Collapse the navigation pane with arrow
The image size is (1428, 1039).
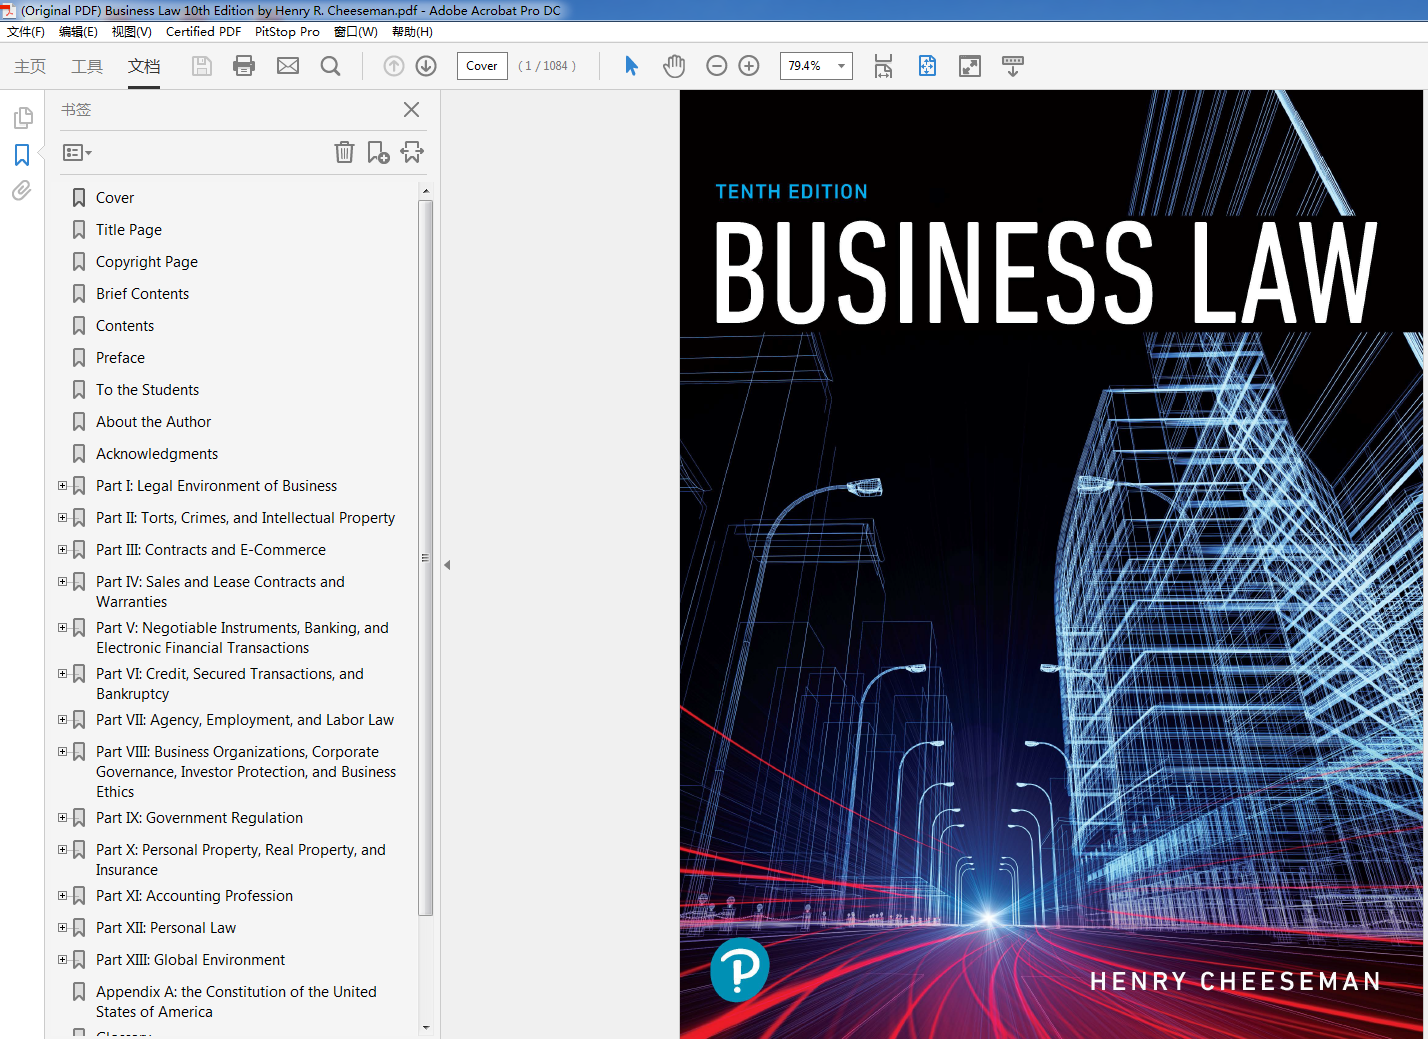click(447, 565)
